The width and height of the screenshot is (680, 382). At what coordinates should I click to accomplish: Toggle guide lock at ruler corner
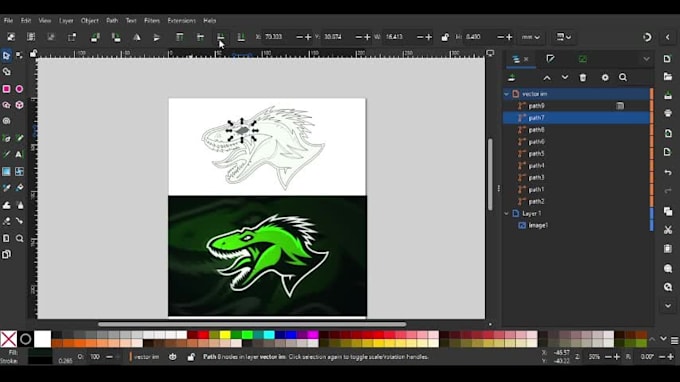[x=33, y=53]
